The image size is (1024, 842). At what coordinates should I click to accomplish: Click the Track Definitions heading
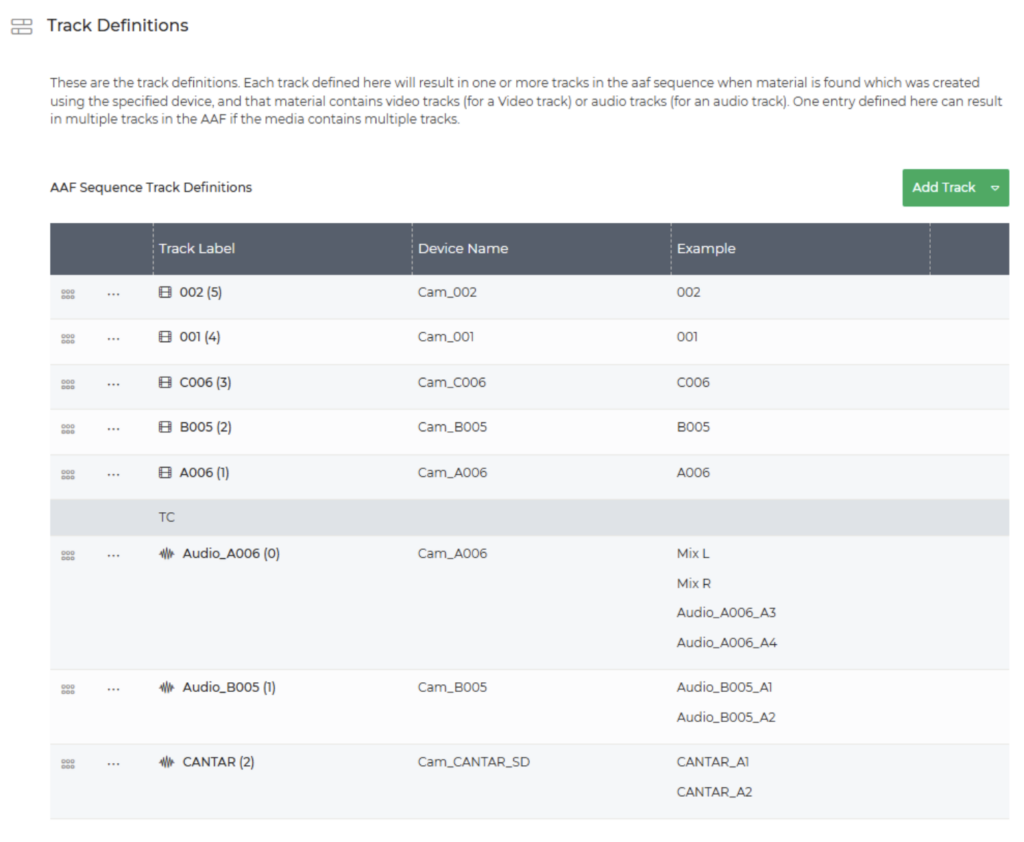[x=118, y=25]
